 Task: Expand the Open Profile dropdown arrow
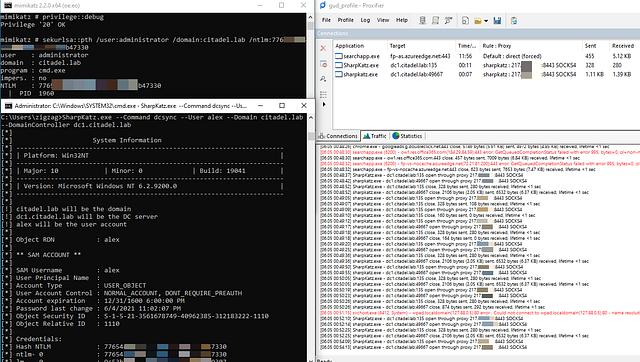[486, 21]
